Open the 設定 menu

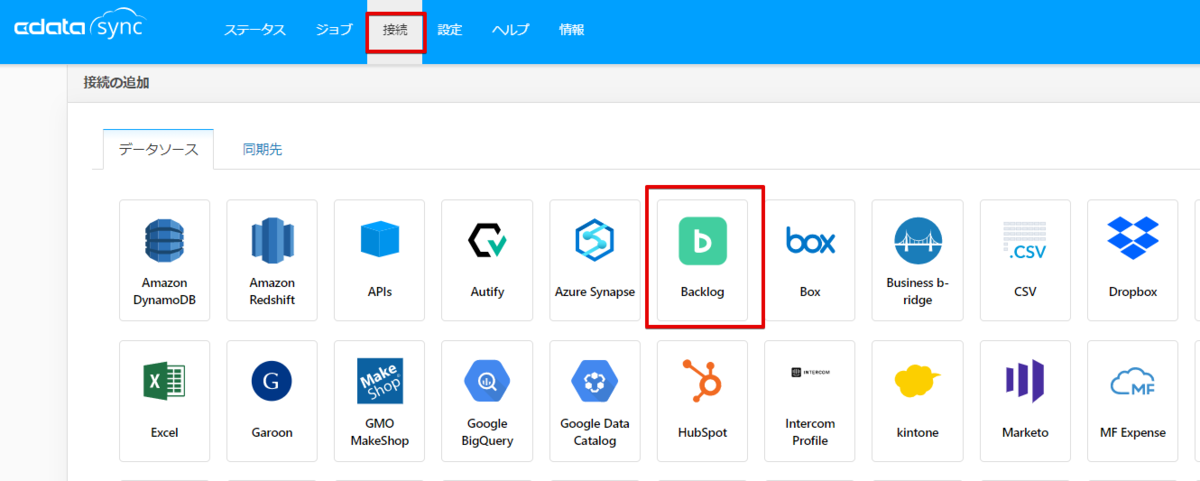[x=450, y=30]
